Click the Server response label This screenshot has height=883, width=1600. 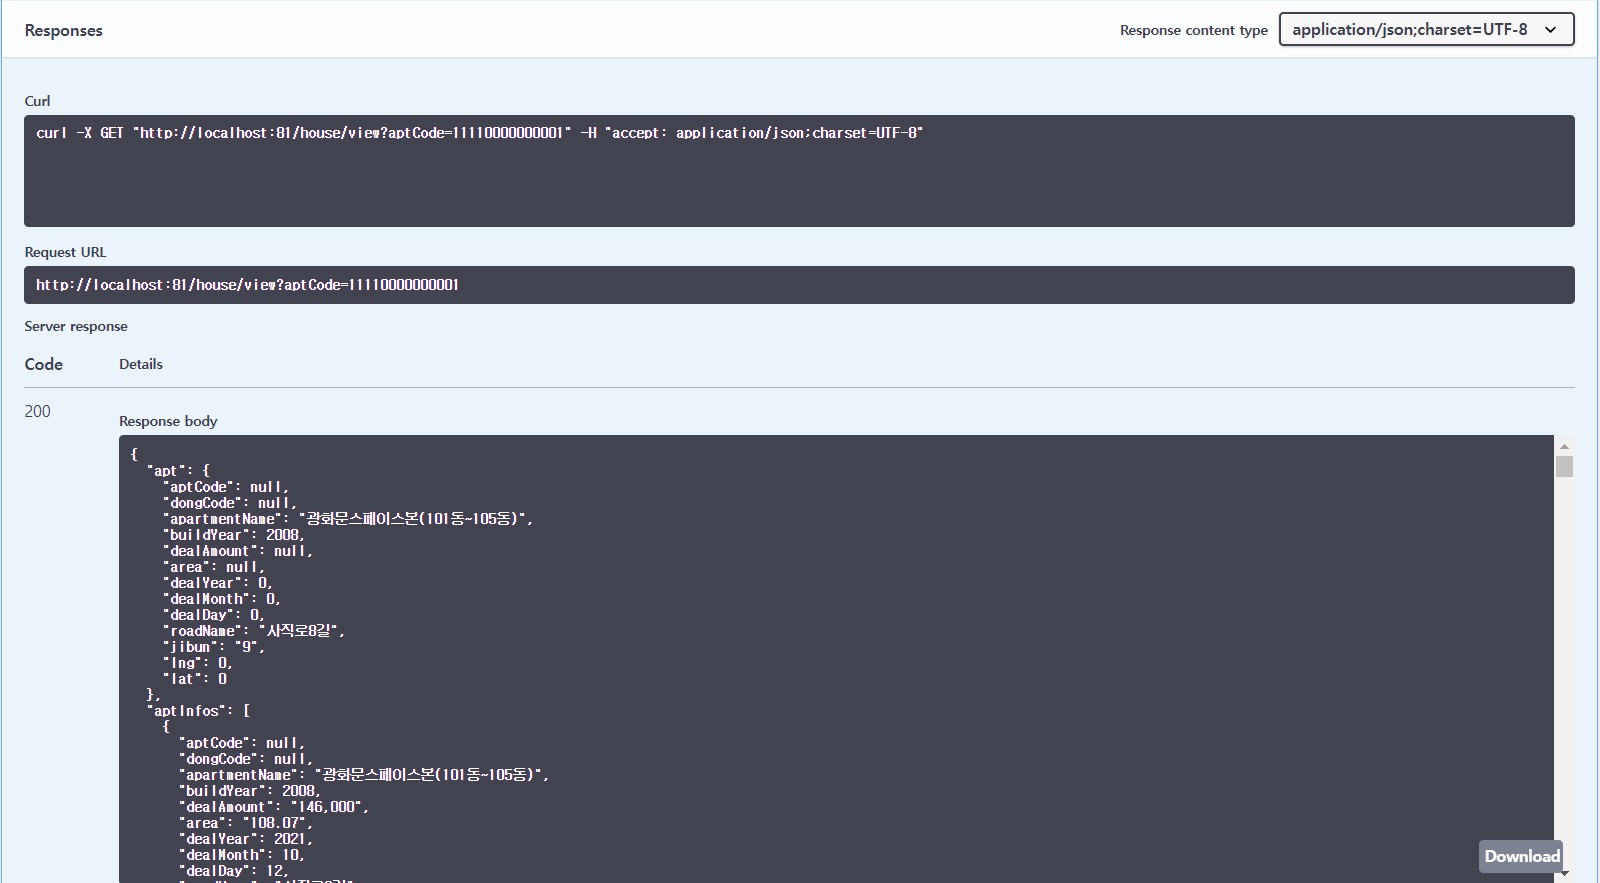pos(76,326)
